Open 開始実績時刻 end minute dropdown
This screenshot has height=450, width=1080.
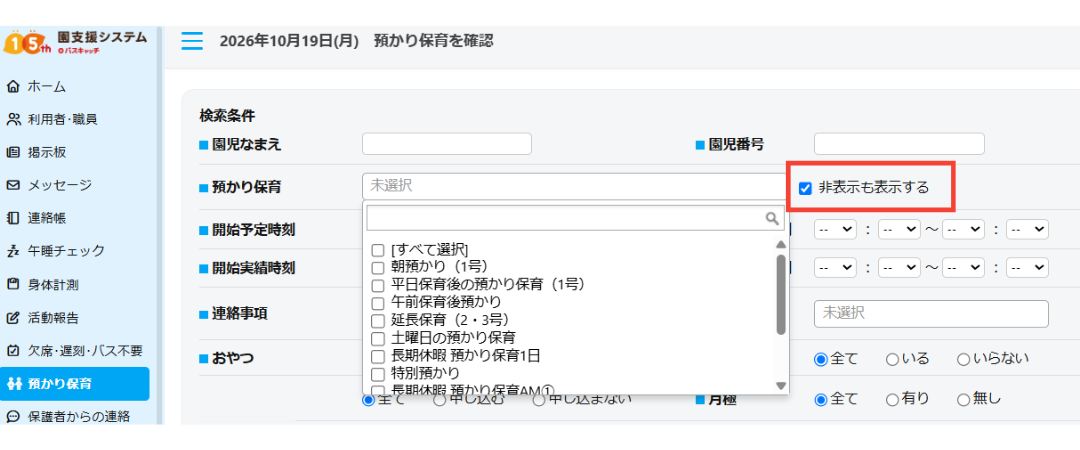pos(1027,267)
